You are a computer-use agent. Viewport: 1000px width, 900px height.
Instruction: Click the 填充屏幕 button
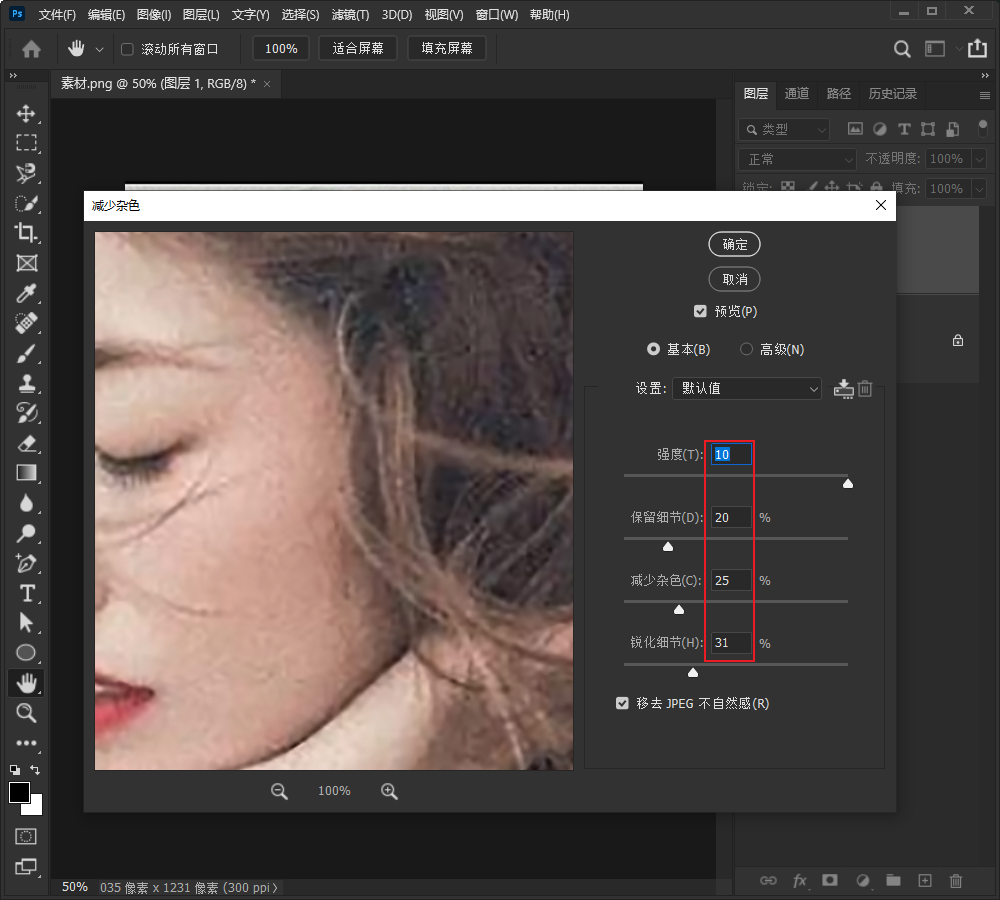coord(447,48)
